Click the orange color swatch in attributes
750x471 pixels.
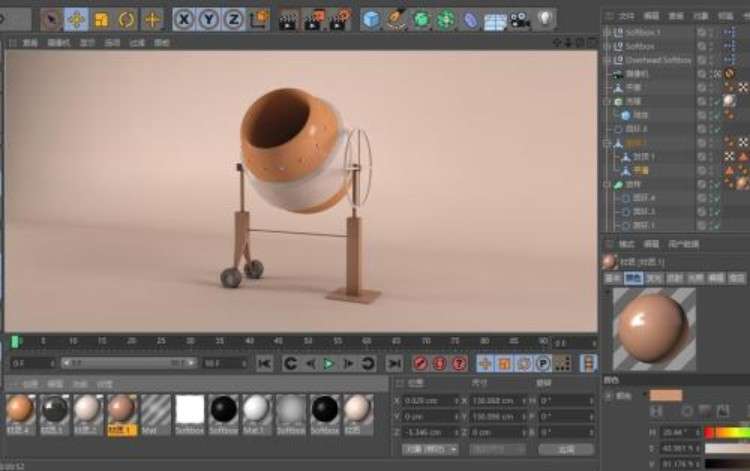tap(665, 395)
